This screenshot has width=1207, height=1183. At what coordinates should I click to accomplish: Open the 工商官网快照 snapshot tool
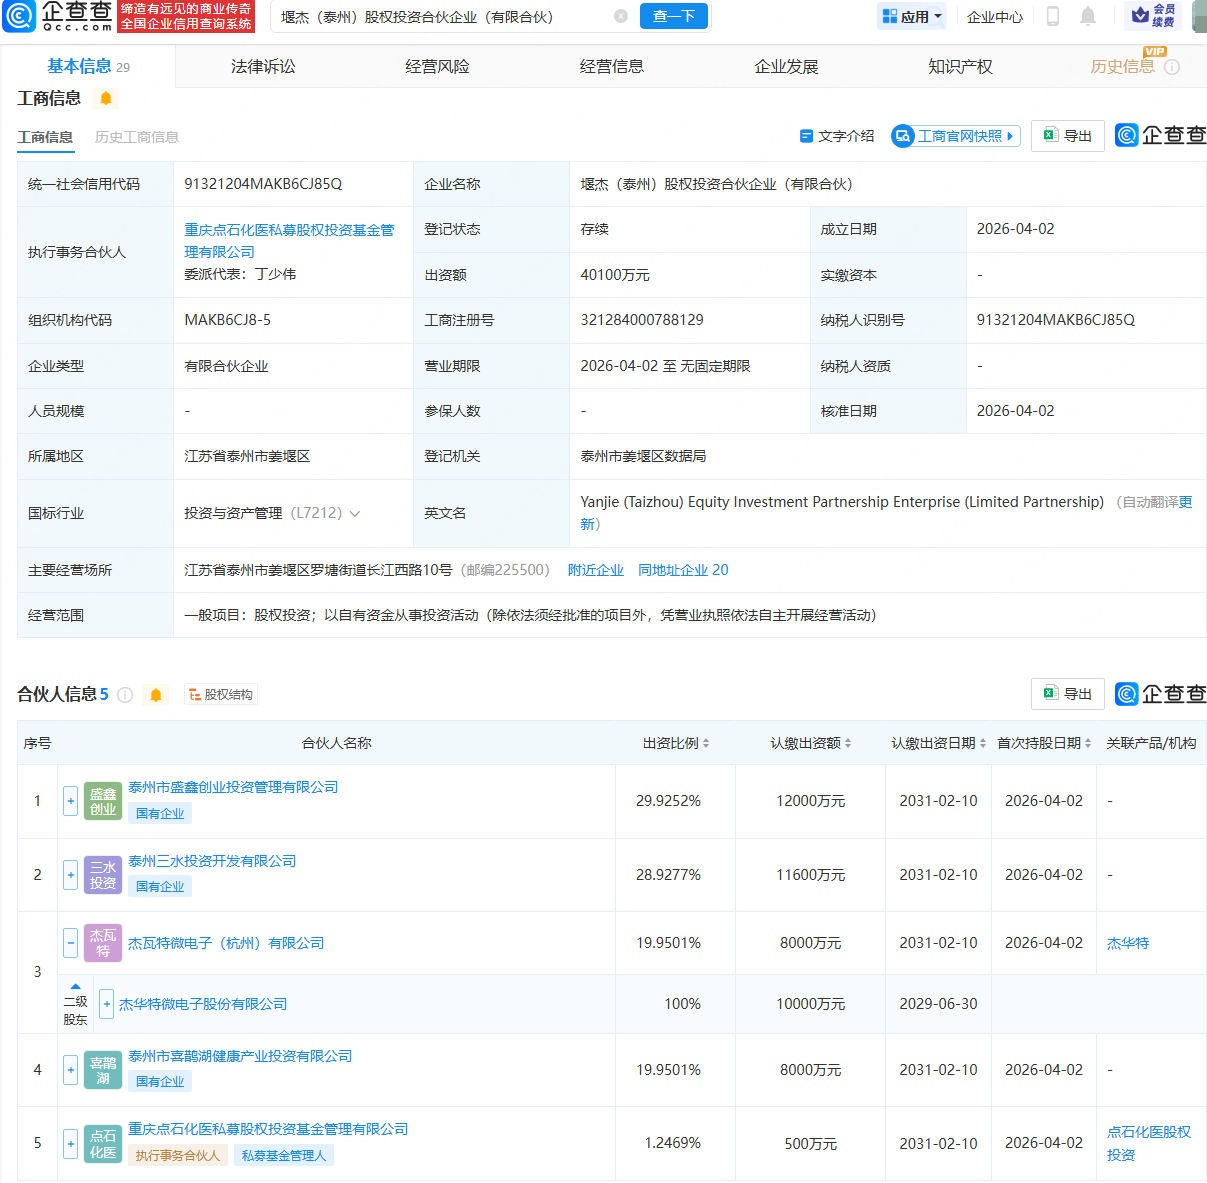[955, 136]
